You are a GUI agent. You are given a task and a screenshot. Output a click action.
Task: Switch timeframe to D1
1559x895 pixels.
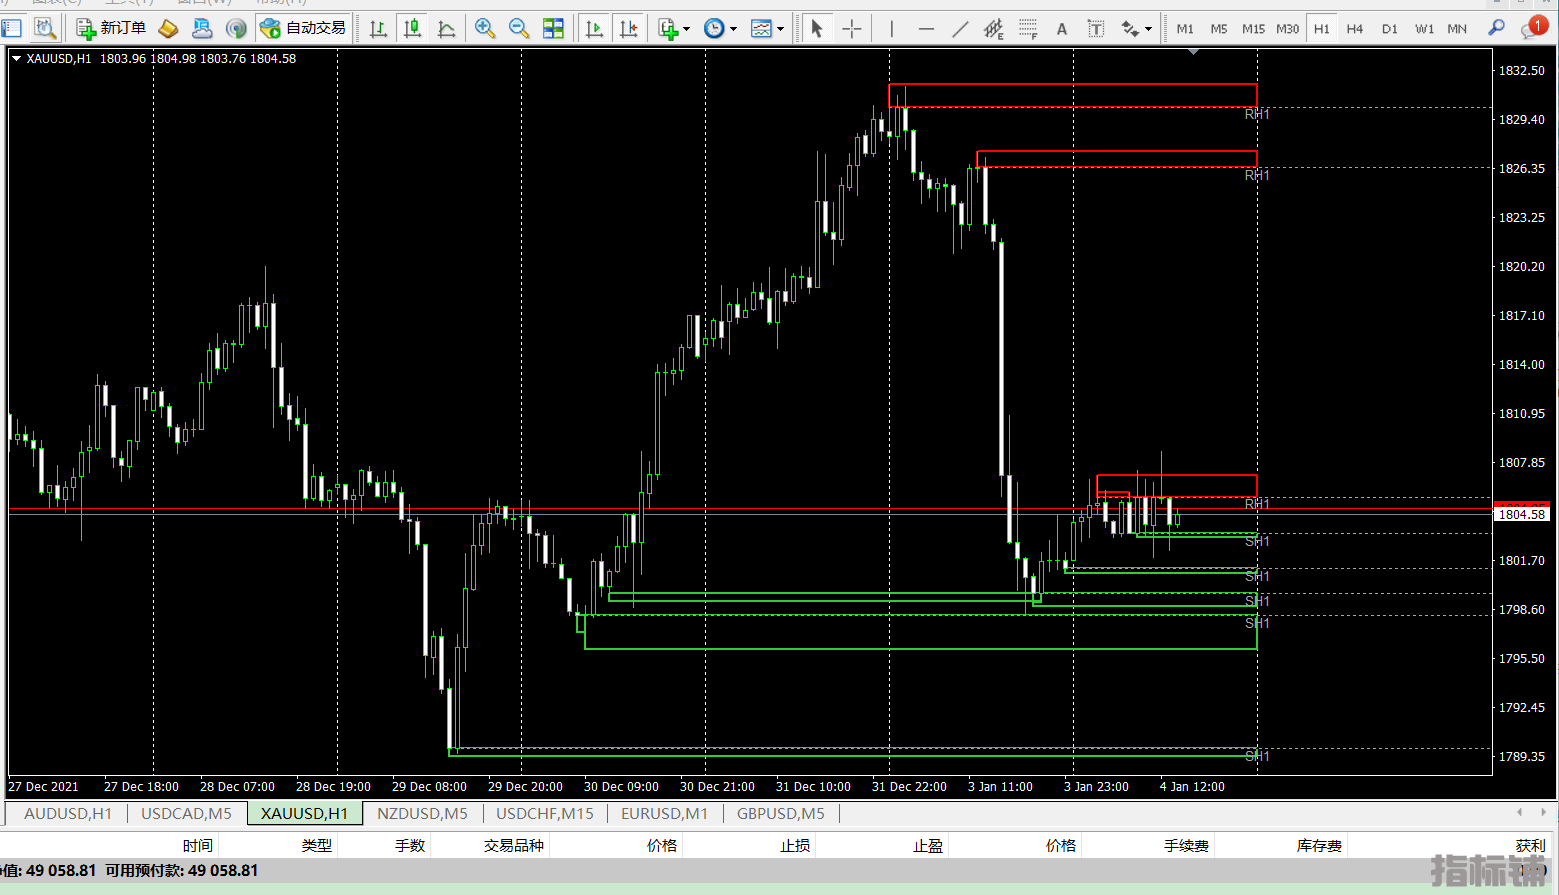[x=1390, y=28]
